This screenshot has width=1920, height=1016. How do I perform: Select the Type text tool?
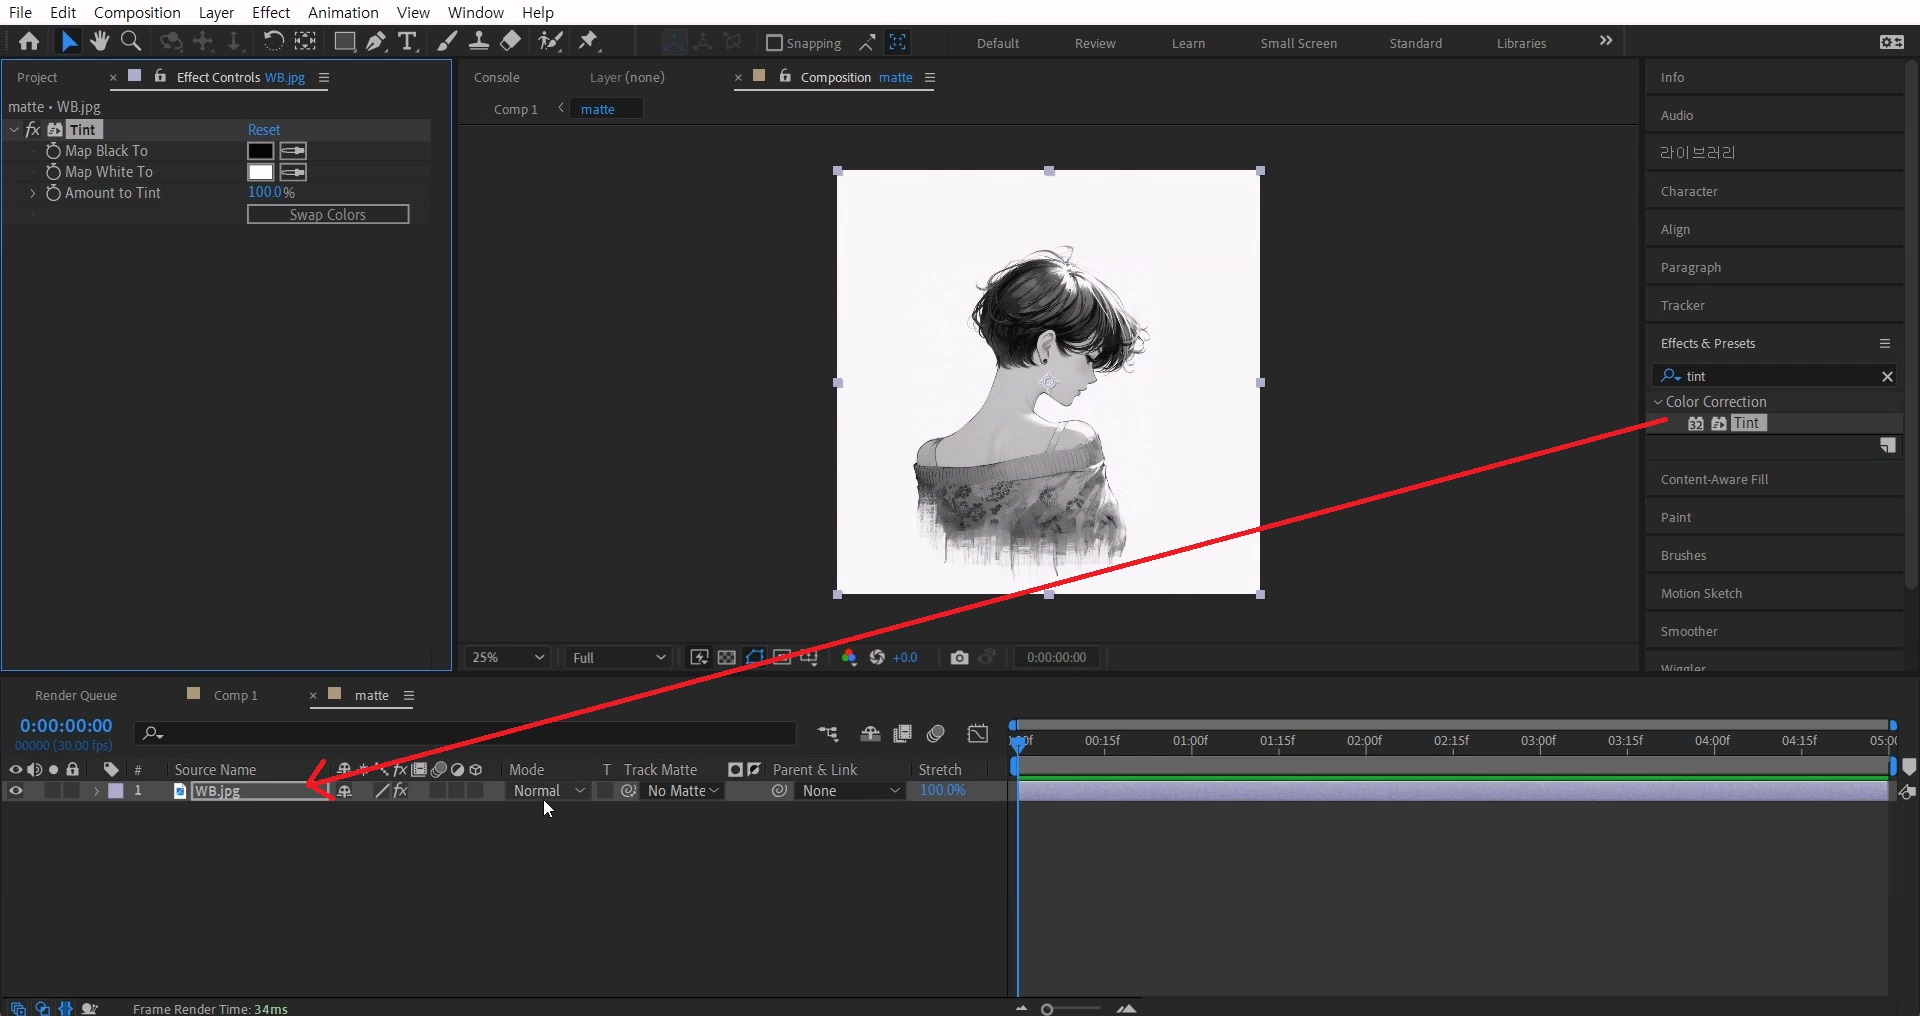click(x=407, y=41)
